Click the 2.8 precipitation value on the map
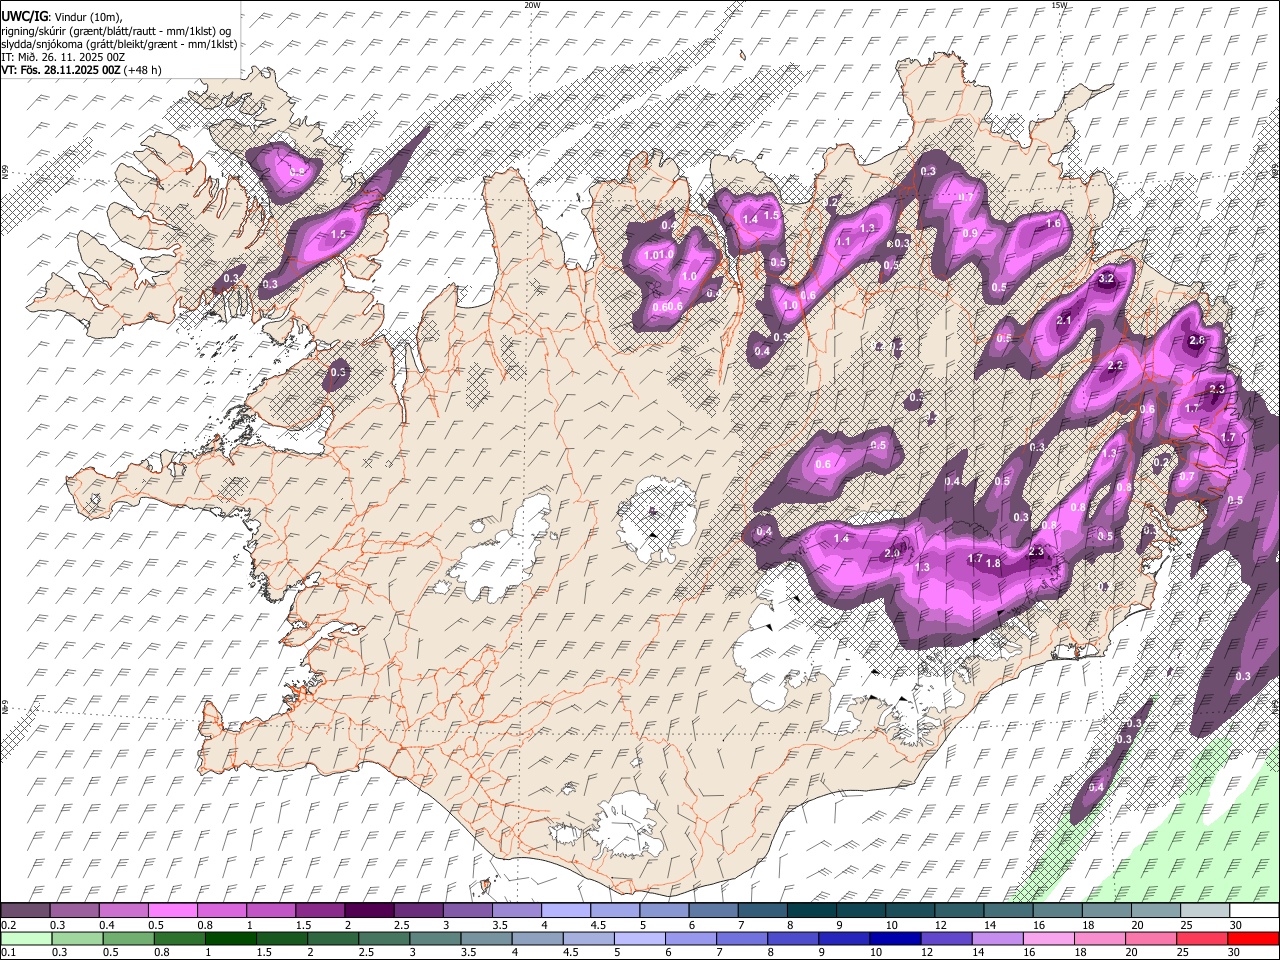The width and height of the screenshot is (1280, 960). [1197, 341]
